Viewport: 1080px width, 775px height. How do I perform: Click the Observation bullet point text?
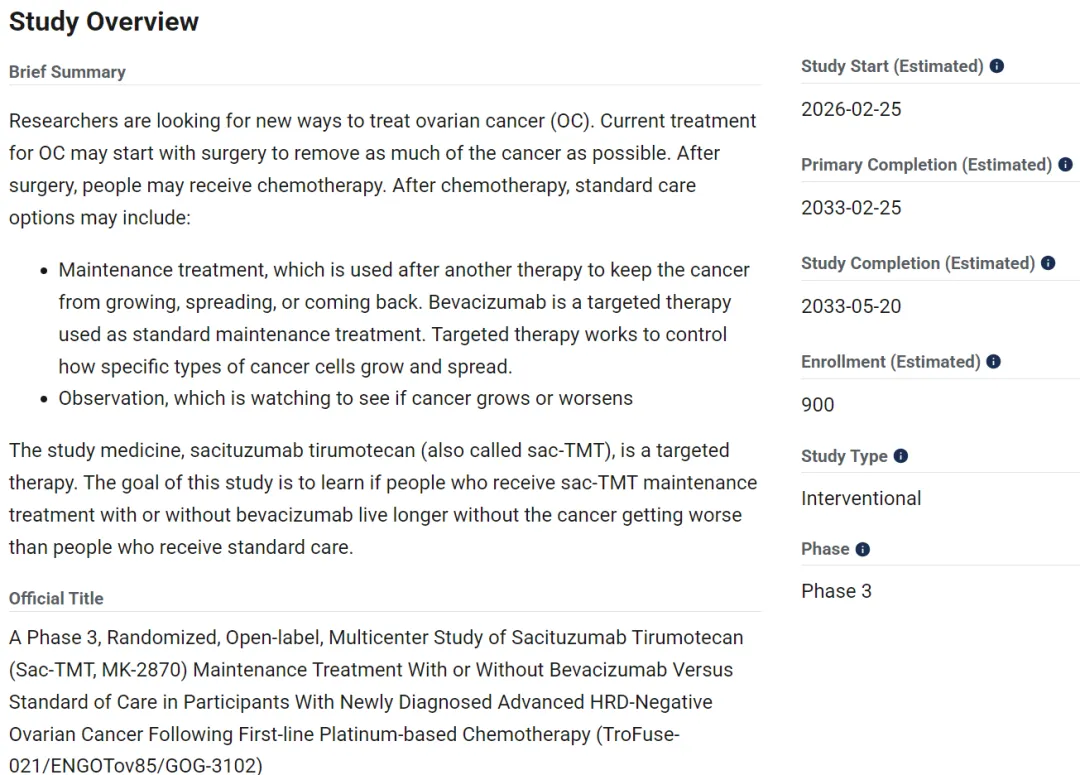(345, 398)
